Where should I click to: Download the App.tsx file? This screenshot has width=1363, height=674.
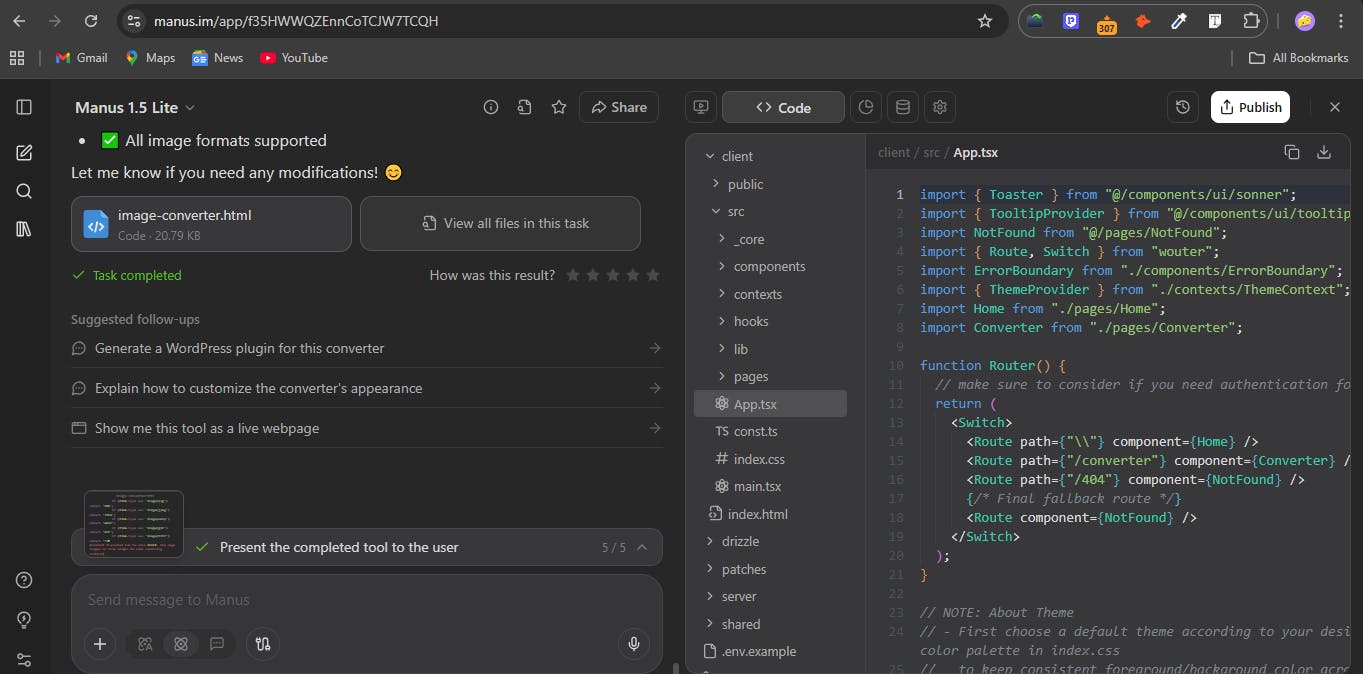click(1324, 152)
